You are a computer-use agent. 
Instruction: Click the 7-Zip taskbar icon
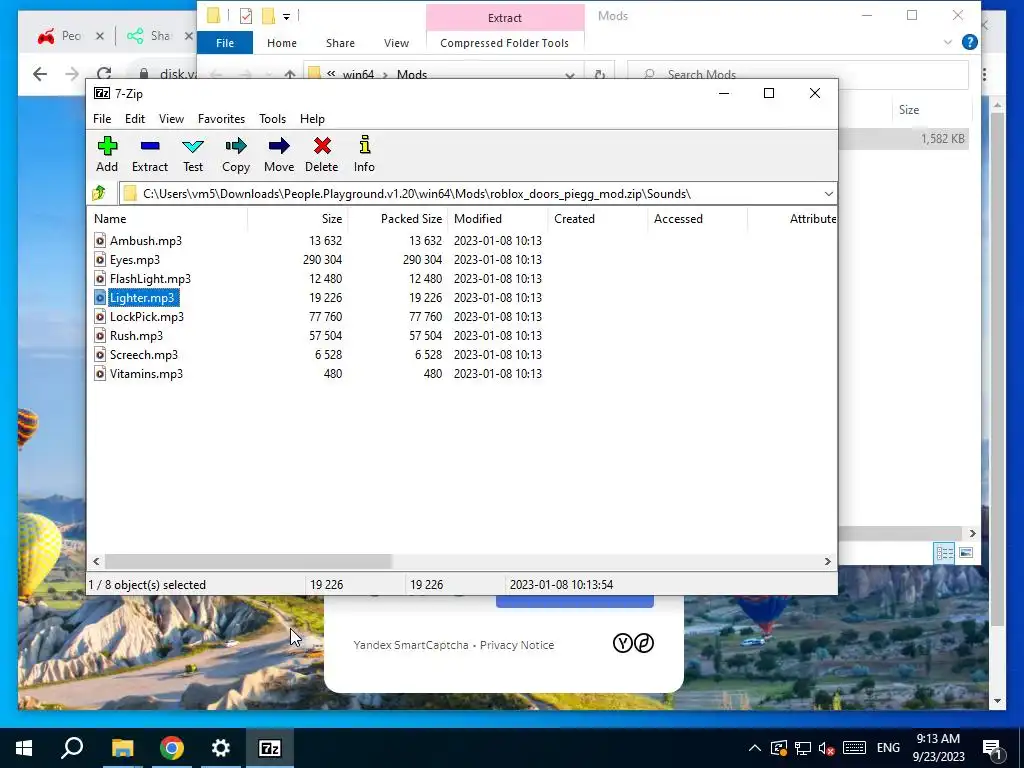[x=270, y=748]
